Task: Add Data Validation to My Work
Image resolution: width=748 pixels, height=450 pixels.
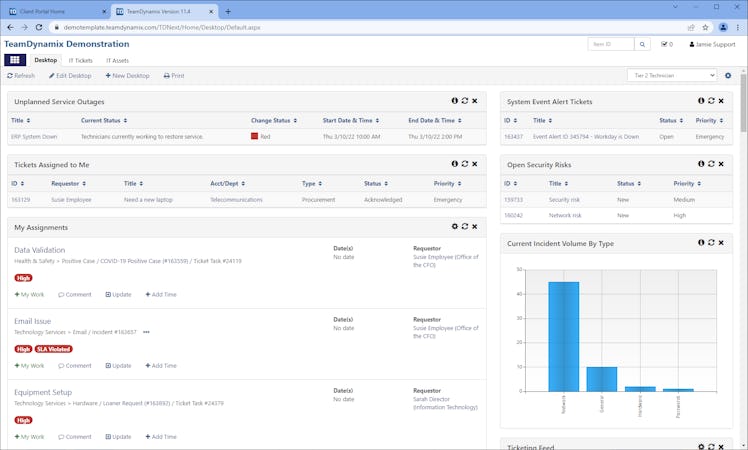Action: pyautogui.click(x=29, y=294)
